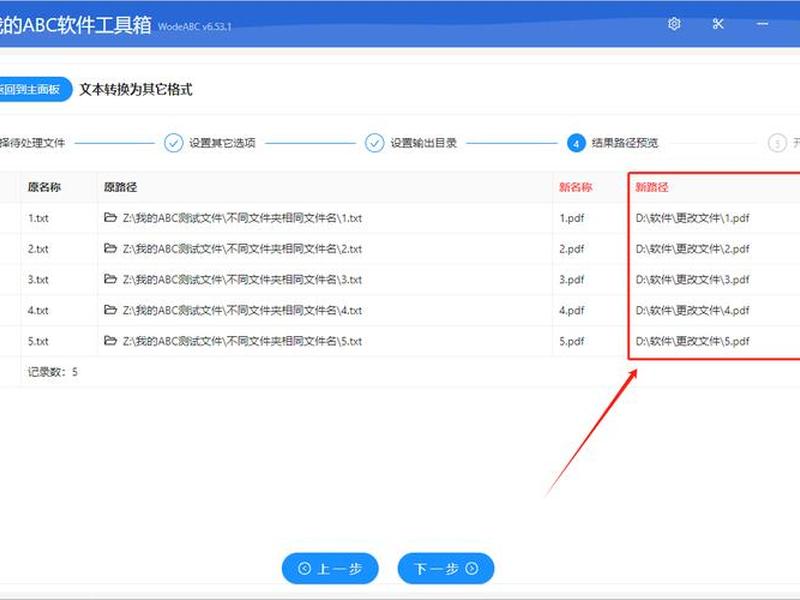Click step 4 circle 结果路径预览
The height and width of the screenshot is (600, 800).
click(576, 143)
